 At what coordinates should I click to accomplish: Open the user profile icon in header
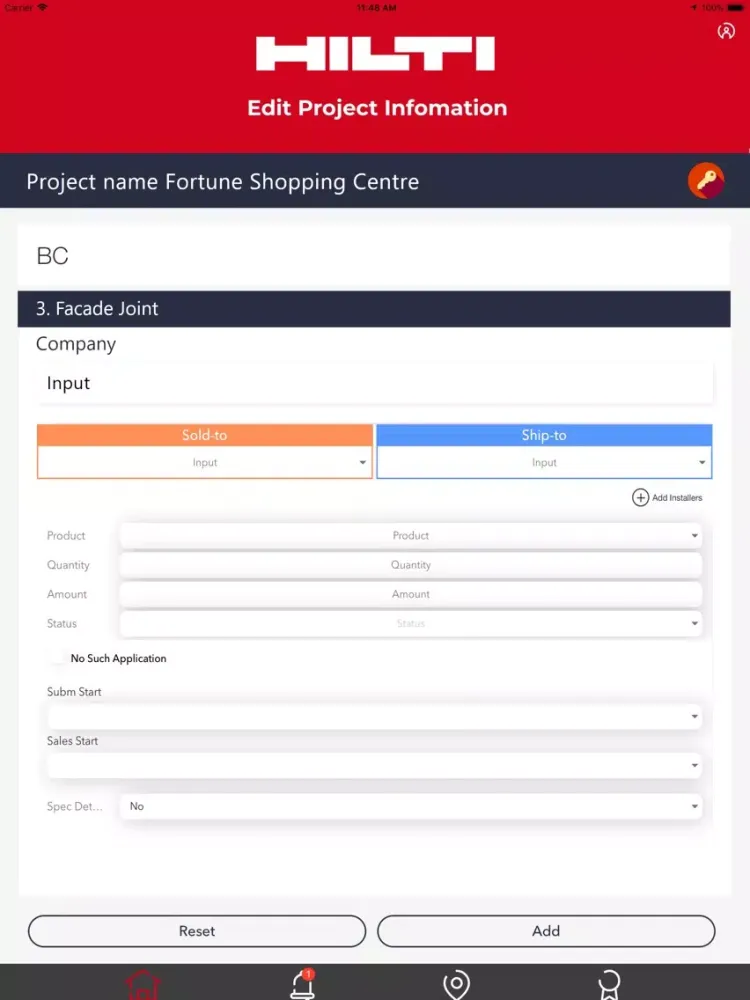726,31
